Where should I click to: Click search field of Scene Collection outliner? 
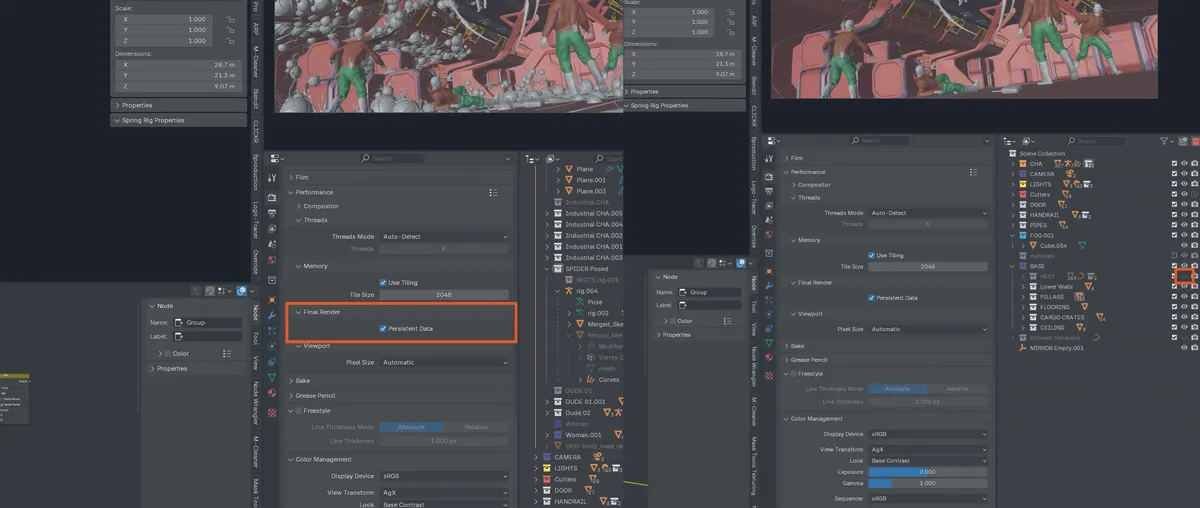coord(1098,141)
